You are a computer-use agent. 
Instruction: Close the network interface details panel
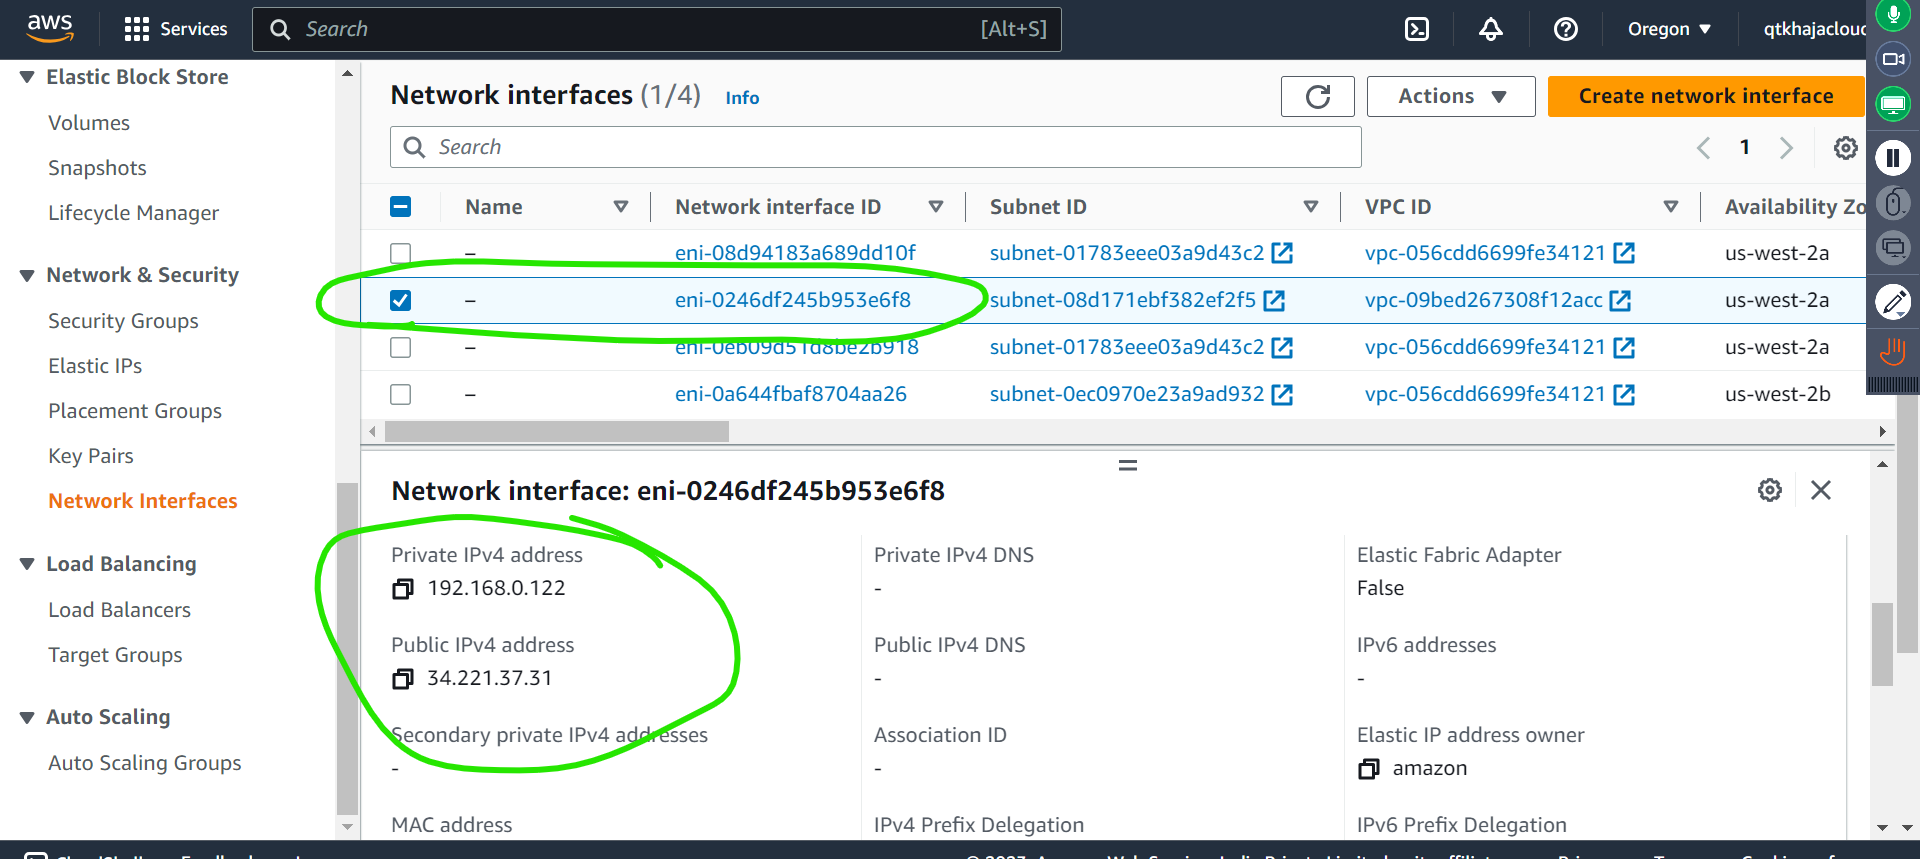tap(1821, 490)
